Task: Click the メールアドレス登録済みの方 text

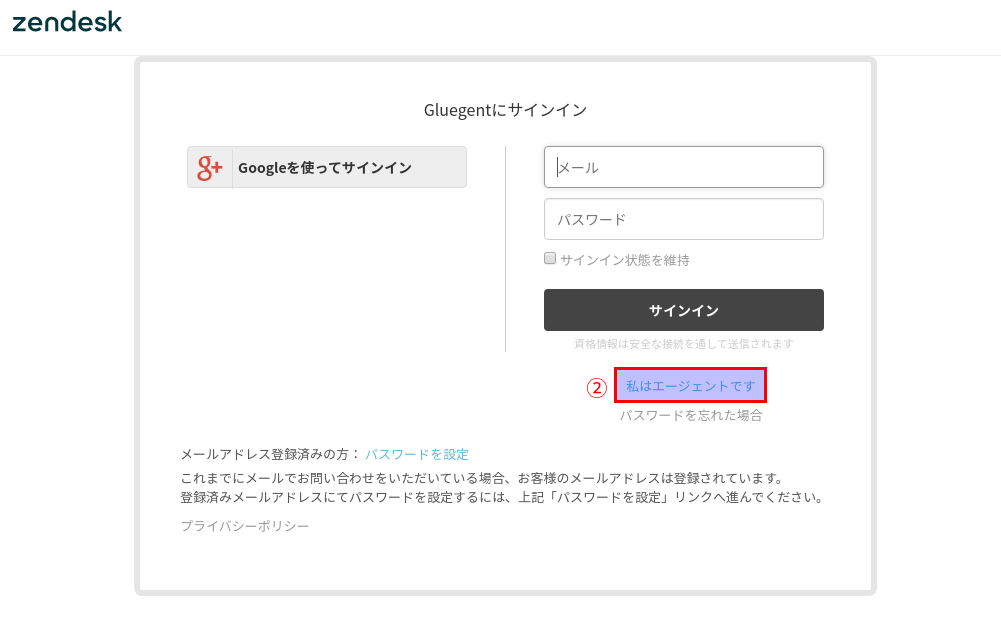Action: click(x=271, y=454)
